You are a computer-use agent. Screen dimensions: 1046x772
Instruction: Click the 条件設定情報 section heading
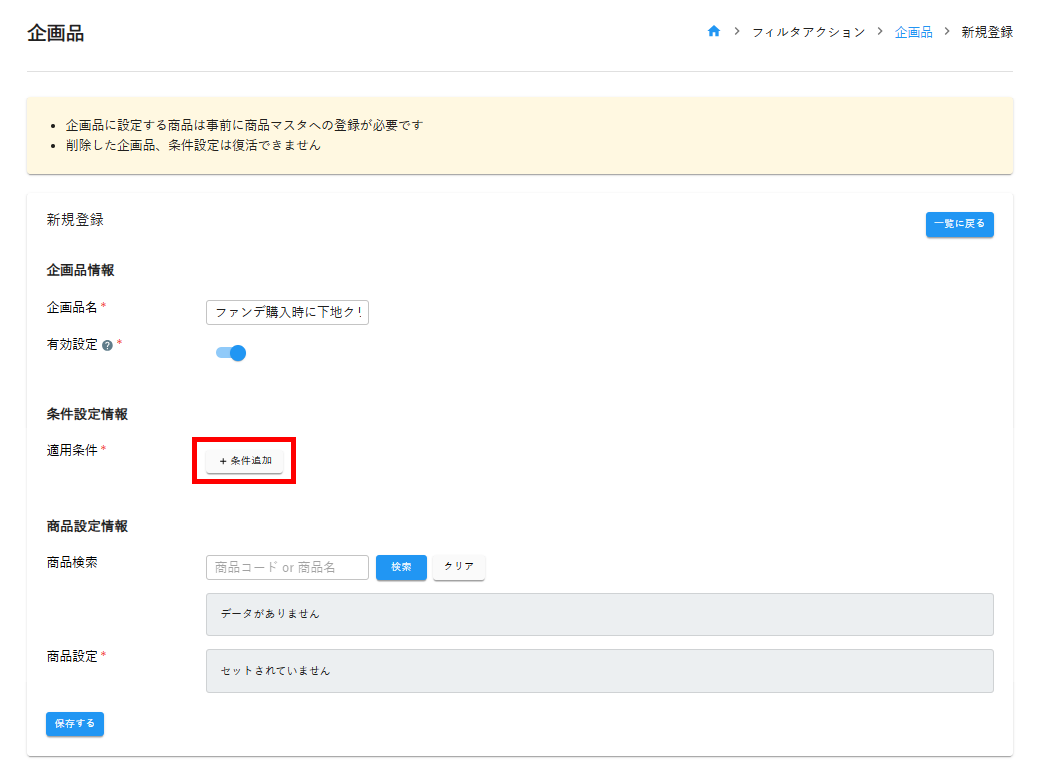tap(87, 414)
